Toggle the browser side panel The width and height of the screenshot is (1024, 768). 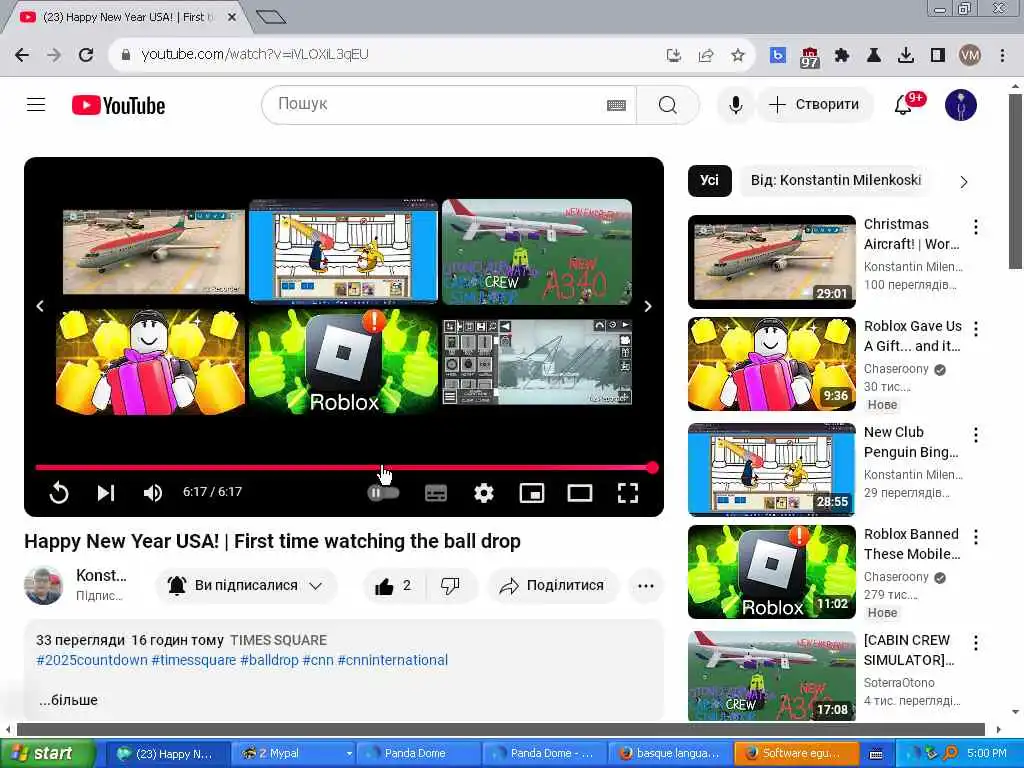938,56
